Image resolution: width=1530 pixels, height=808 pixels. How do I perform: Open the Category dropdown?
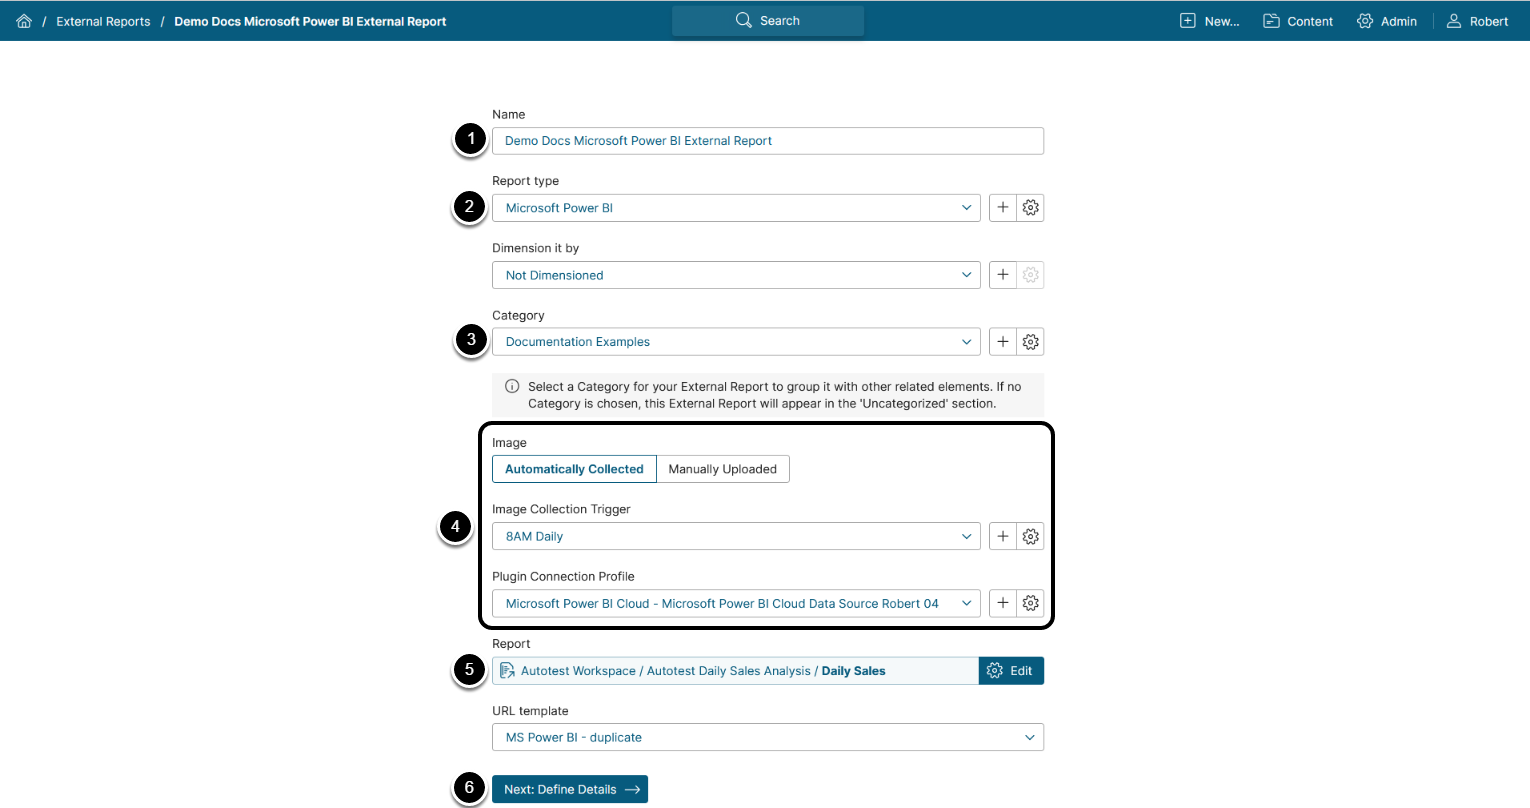pos(736,342)
